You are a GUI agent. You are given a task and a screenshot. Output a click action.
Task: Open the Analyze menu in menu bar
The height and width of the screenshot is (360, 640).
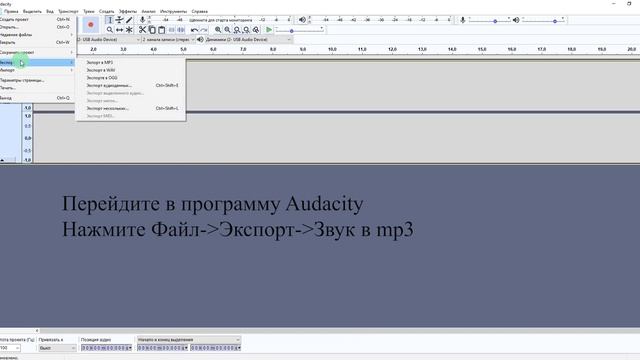pos(149,11)
